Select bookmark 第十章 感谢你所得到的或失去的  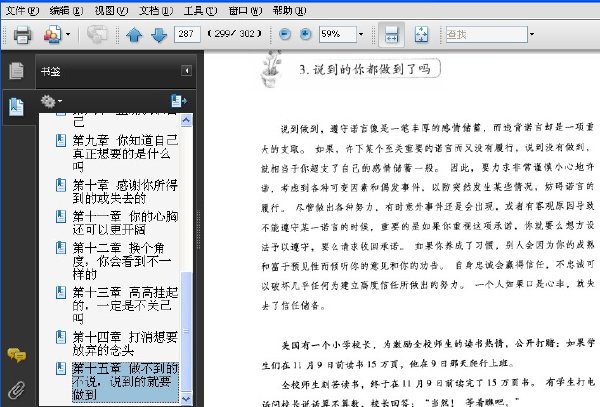[126, 192]
